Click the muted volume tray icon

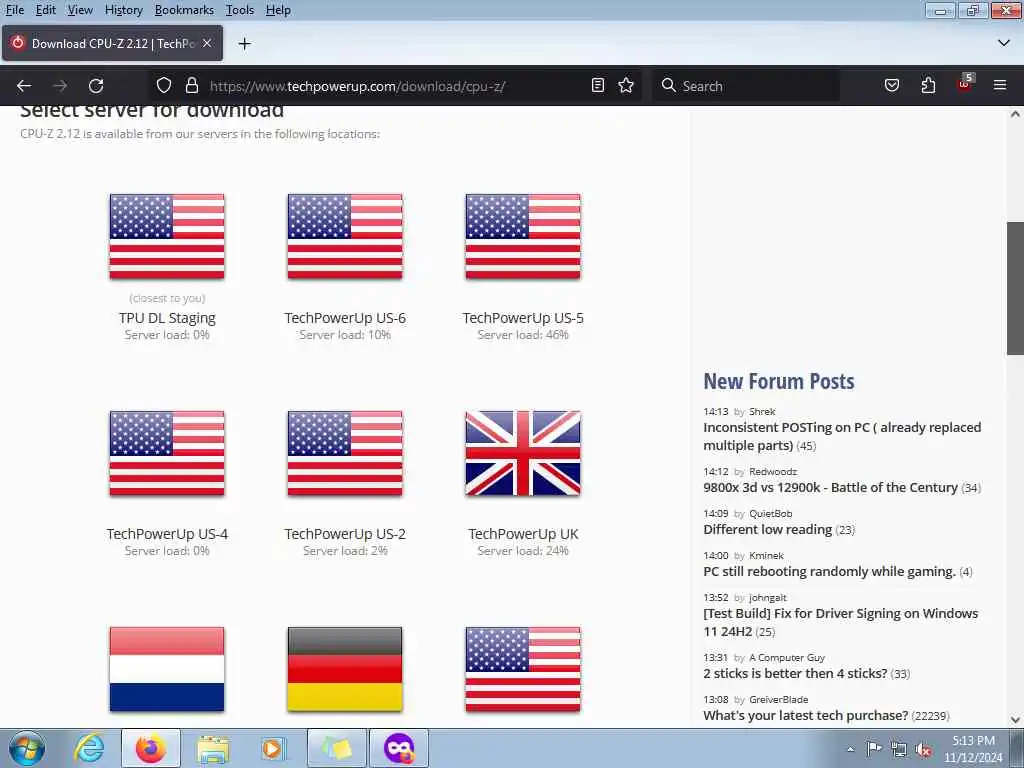point(923,749)
